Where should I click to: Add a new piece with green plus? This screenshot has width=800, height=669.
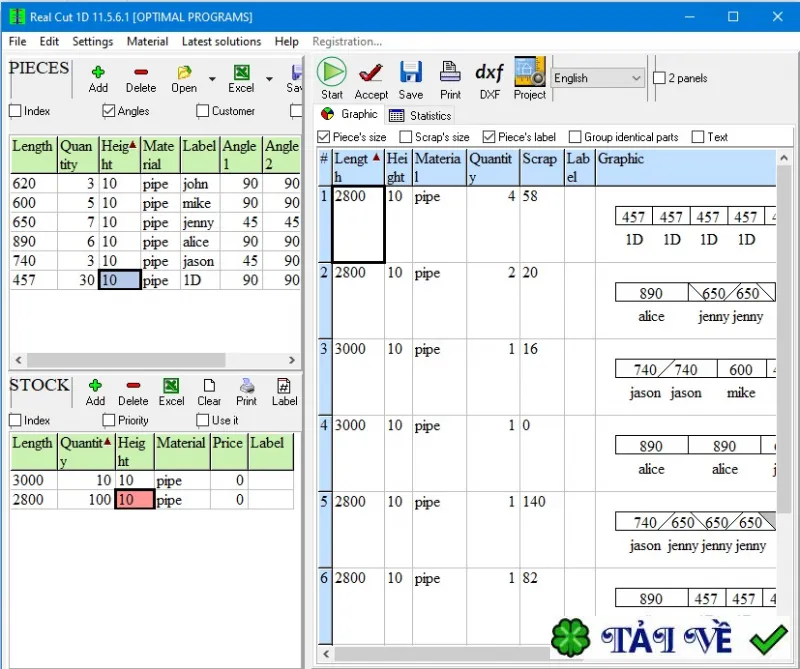(x=98, y=72)
